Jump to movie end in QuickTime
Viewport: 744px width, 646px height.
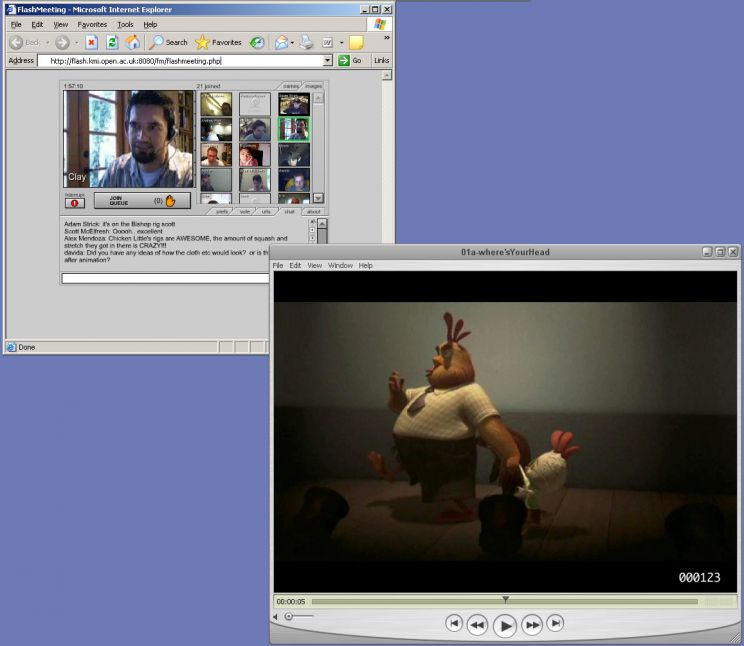pyautogui.click(x=555, y=623)
